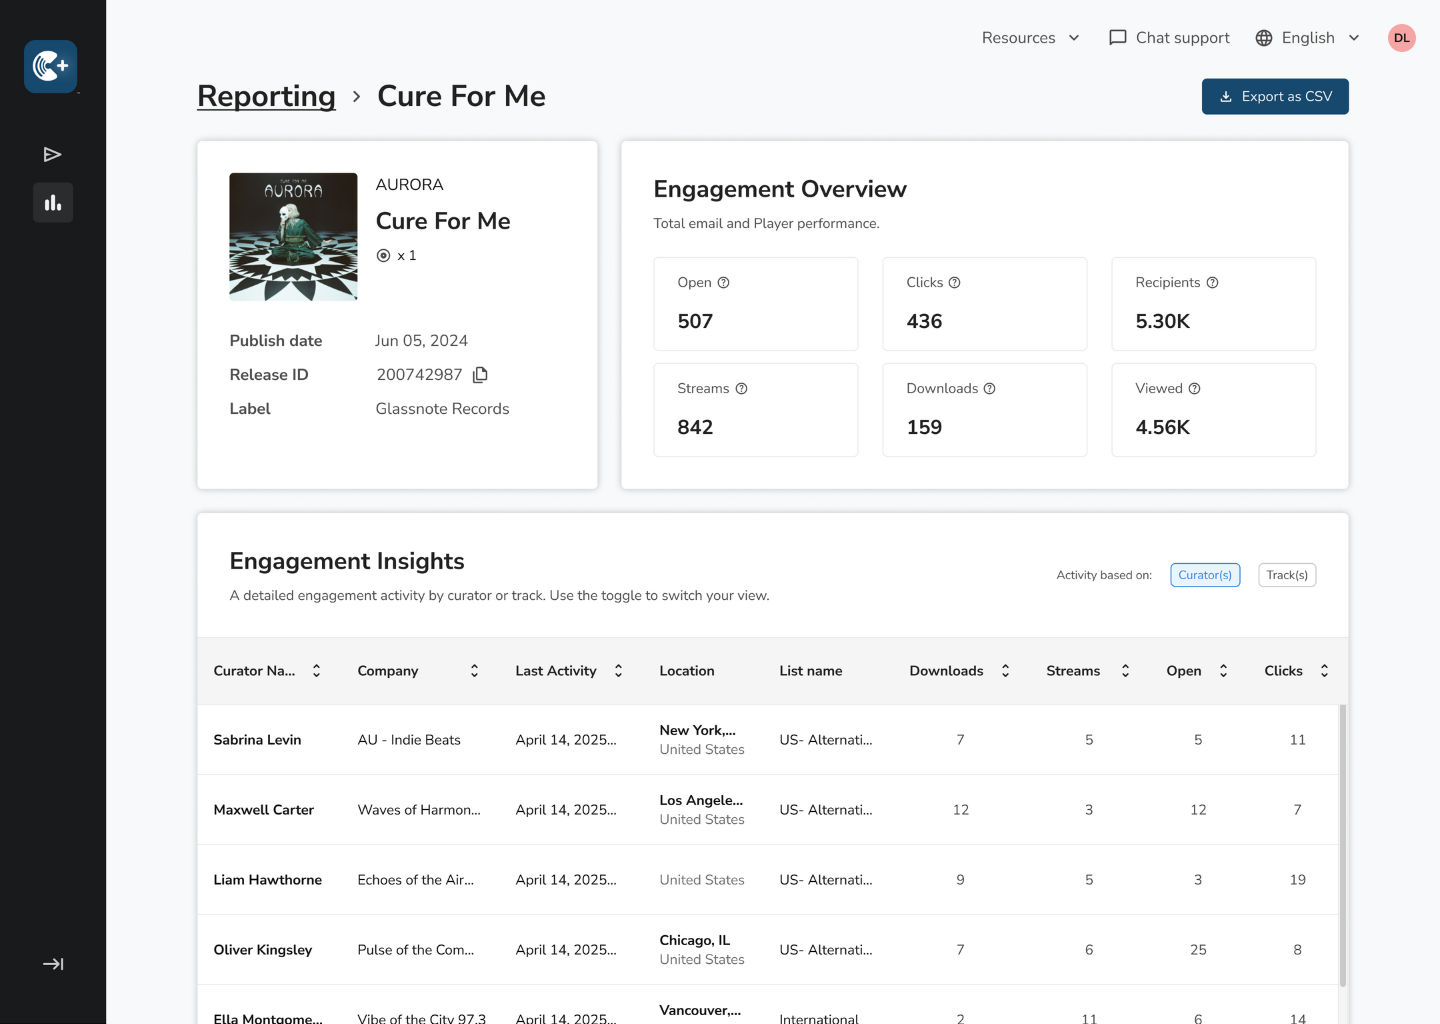The image size is (1440, 1024).
Task: Show help info for Downloads metric
Action: click(x=989, y=389)
